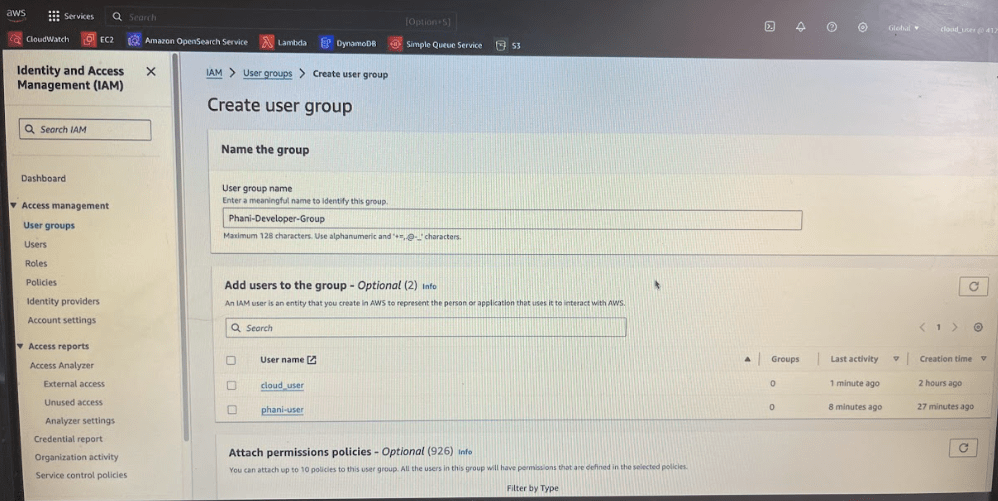998x501 pixels.
Task: Tick the checkbox for phani-user
Action: [231, 409]
